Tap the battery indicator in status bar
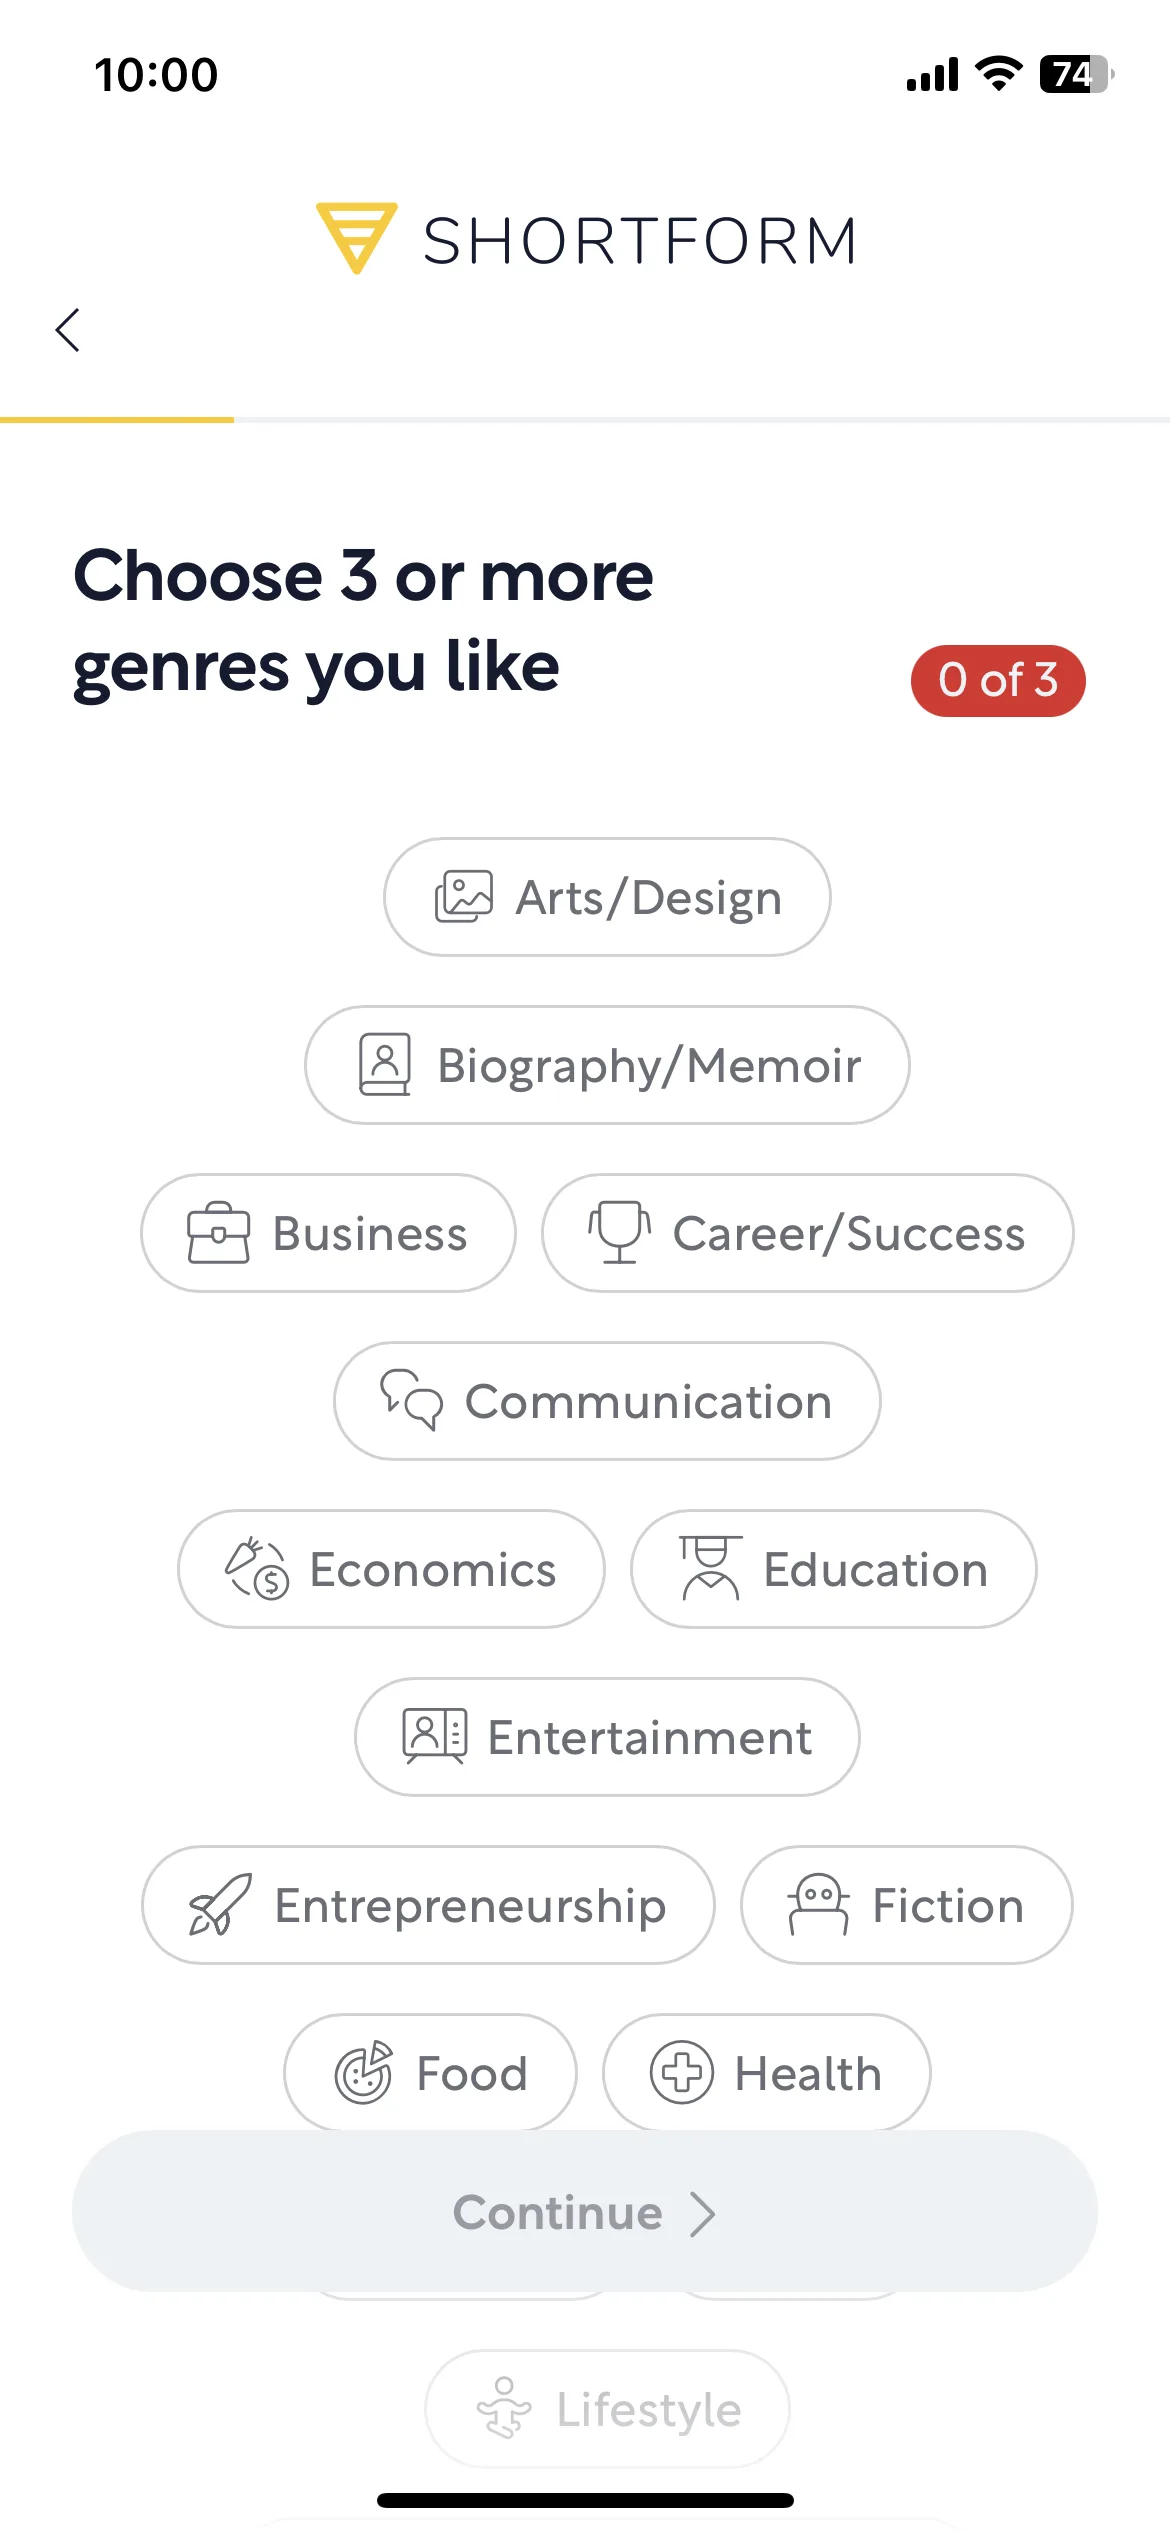 click(1077, 74)
